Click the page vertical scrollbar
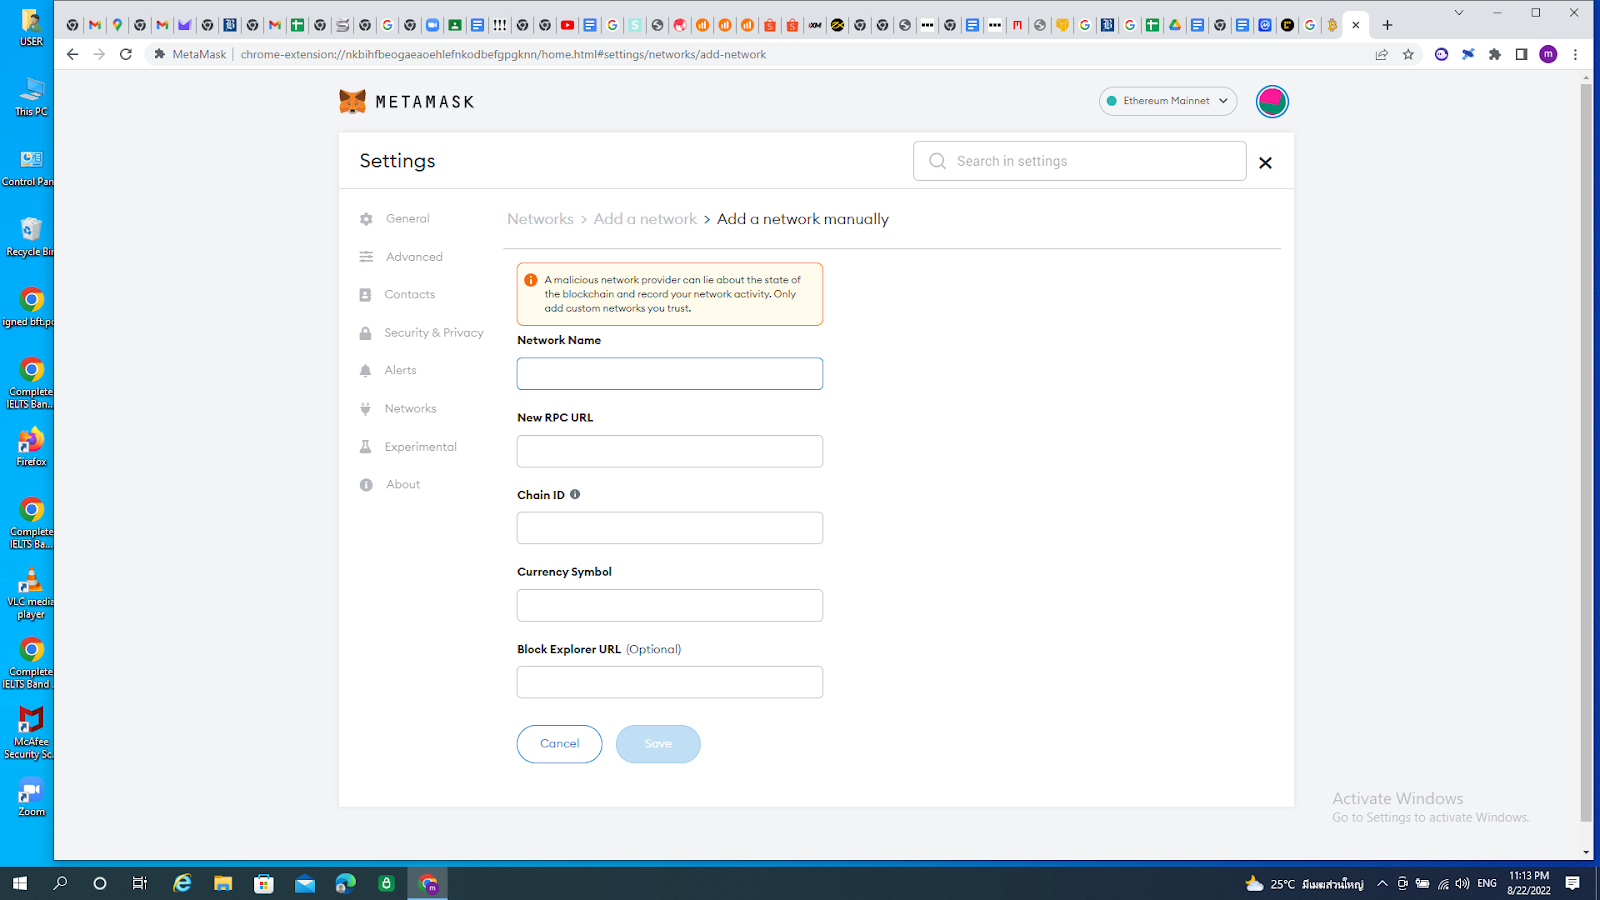The height and width of the screenshot is (900, 1600). pyautogui.click(x=1586, y=452)
